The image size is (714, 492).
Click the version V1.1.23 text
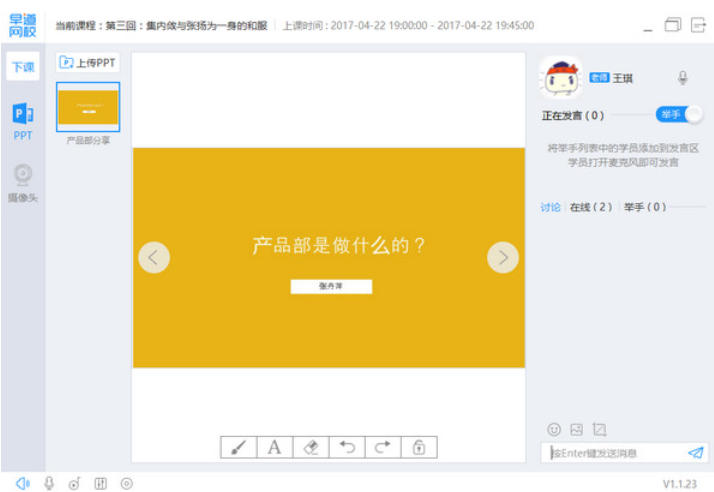pos(679,484)
